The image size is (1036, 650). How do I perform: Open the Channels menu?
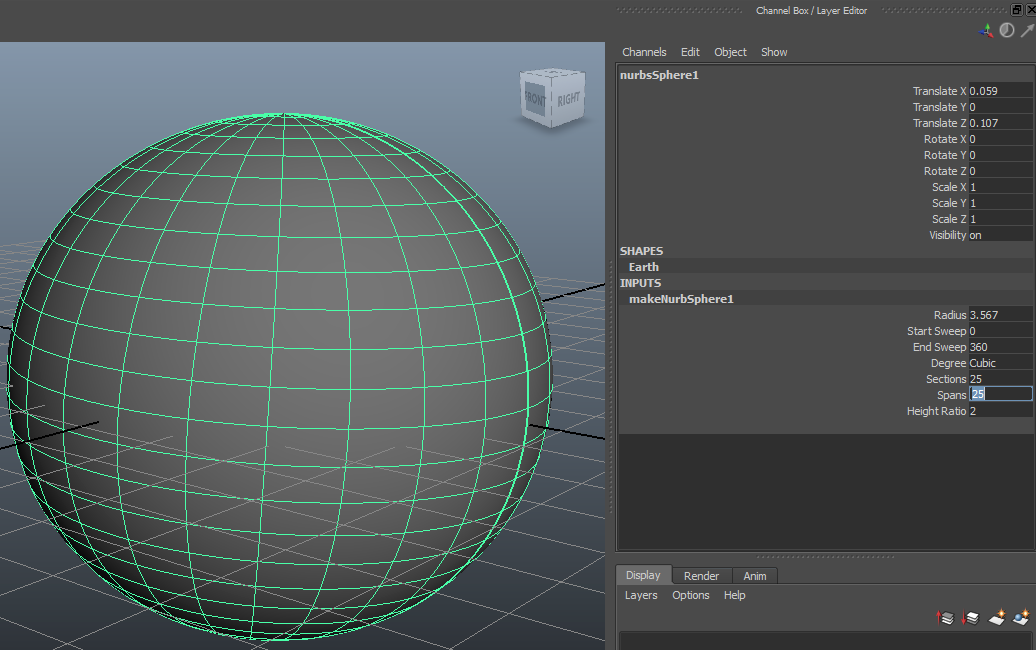pyautogui.click(x=644, y=52)
